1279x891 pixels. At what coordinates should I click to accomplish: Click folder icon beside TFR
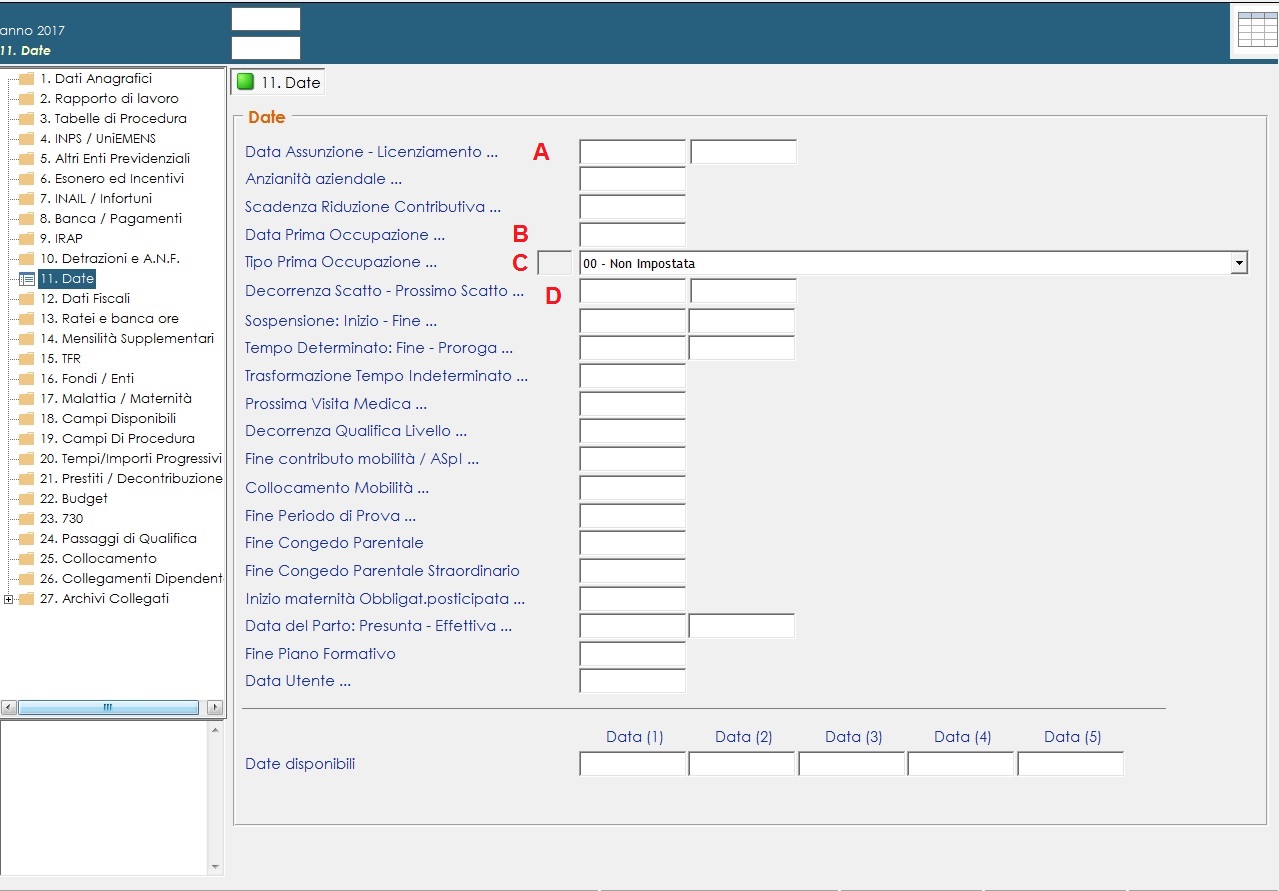(26, 359)
